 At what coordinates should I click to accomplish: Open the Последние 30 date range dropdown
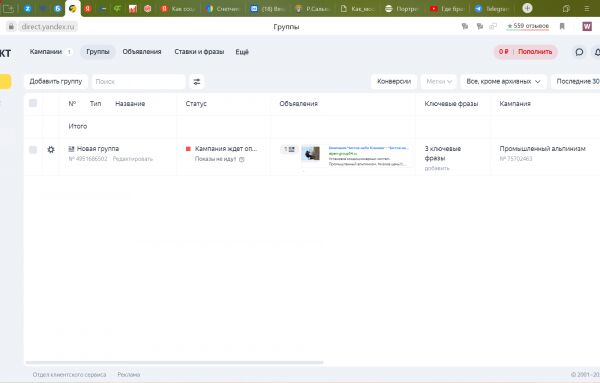click(576, 81)
